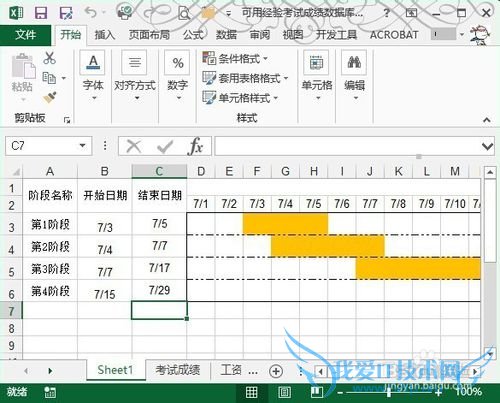Open the 单元格 cells group
Screen dimensions: 500x403
pos(317,76)
